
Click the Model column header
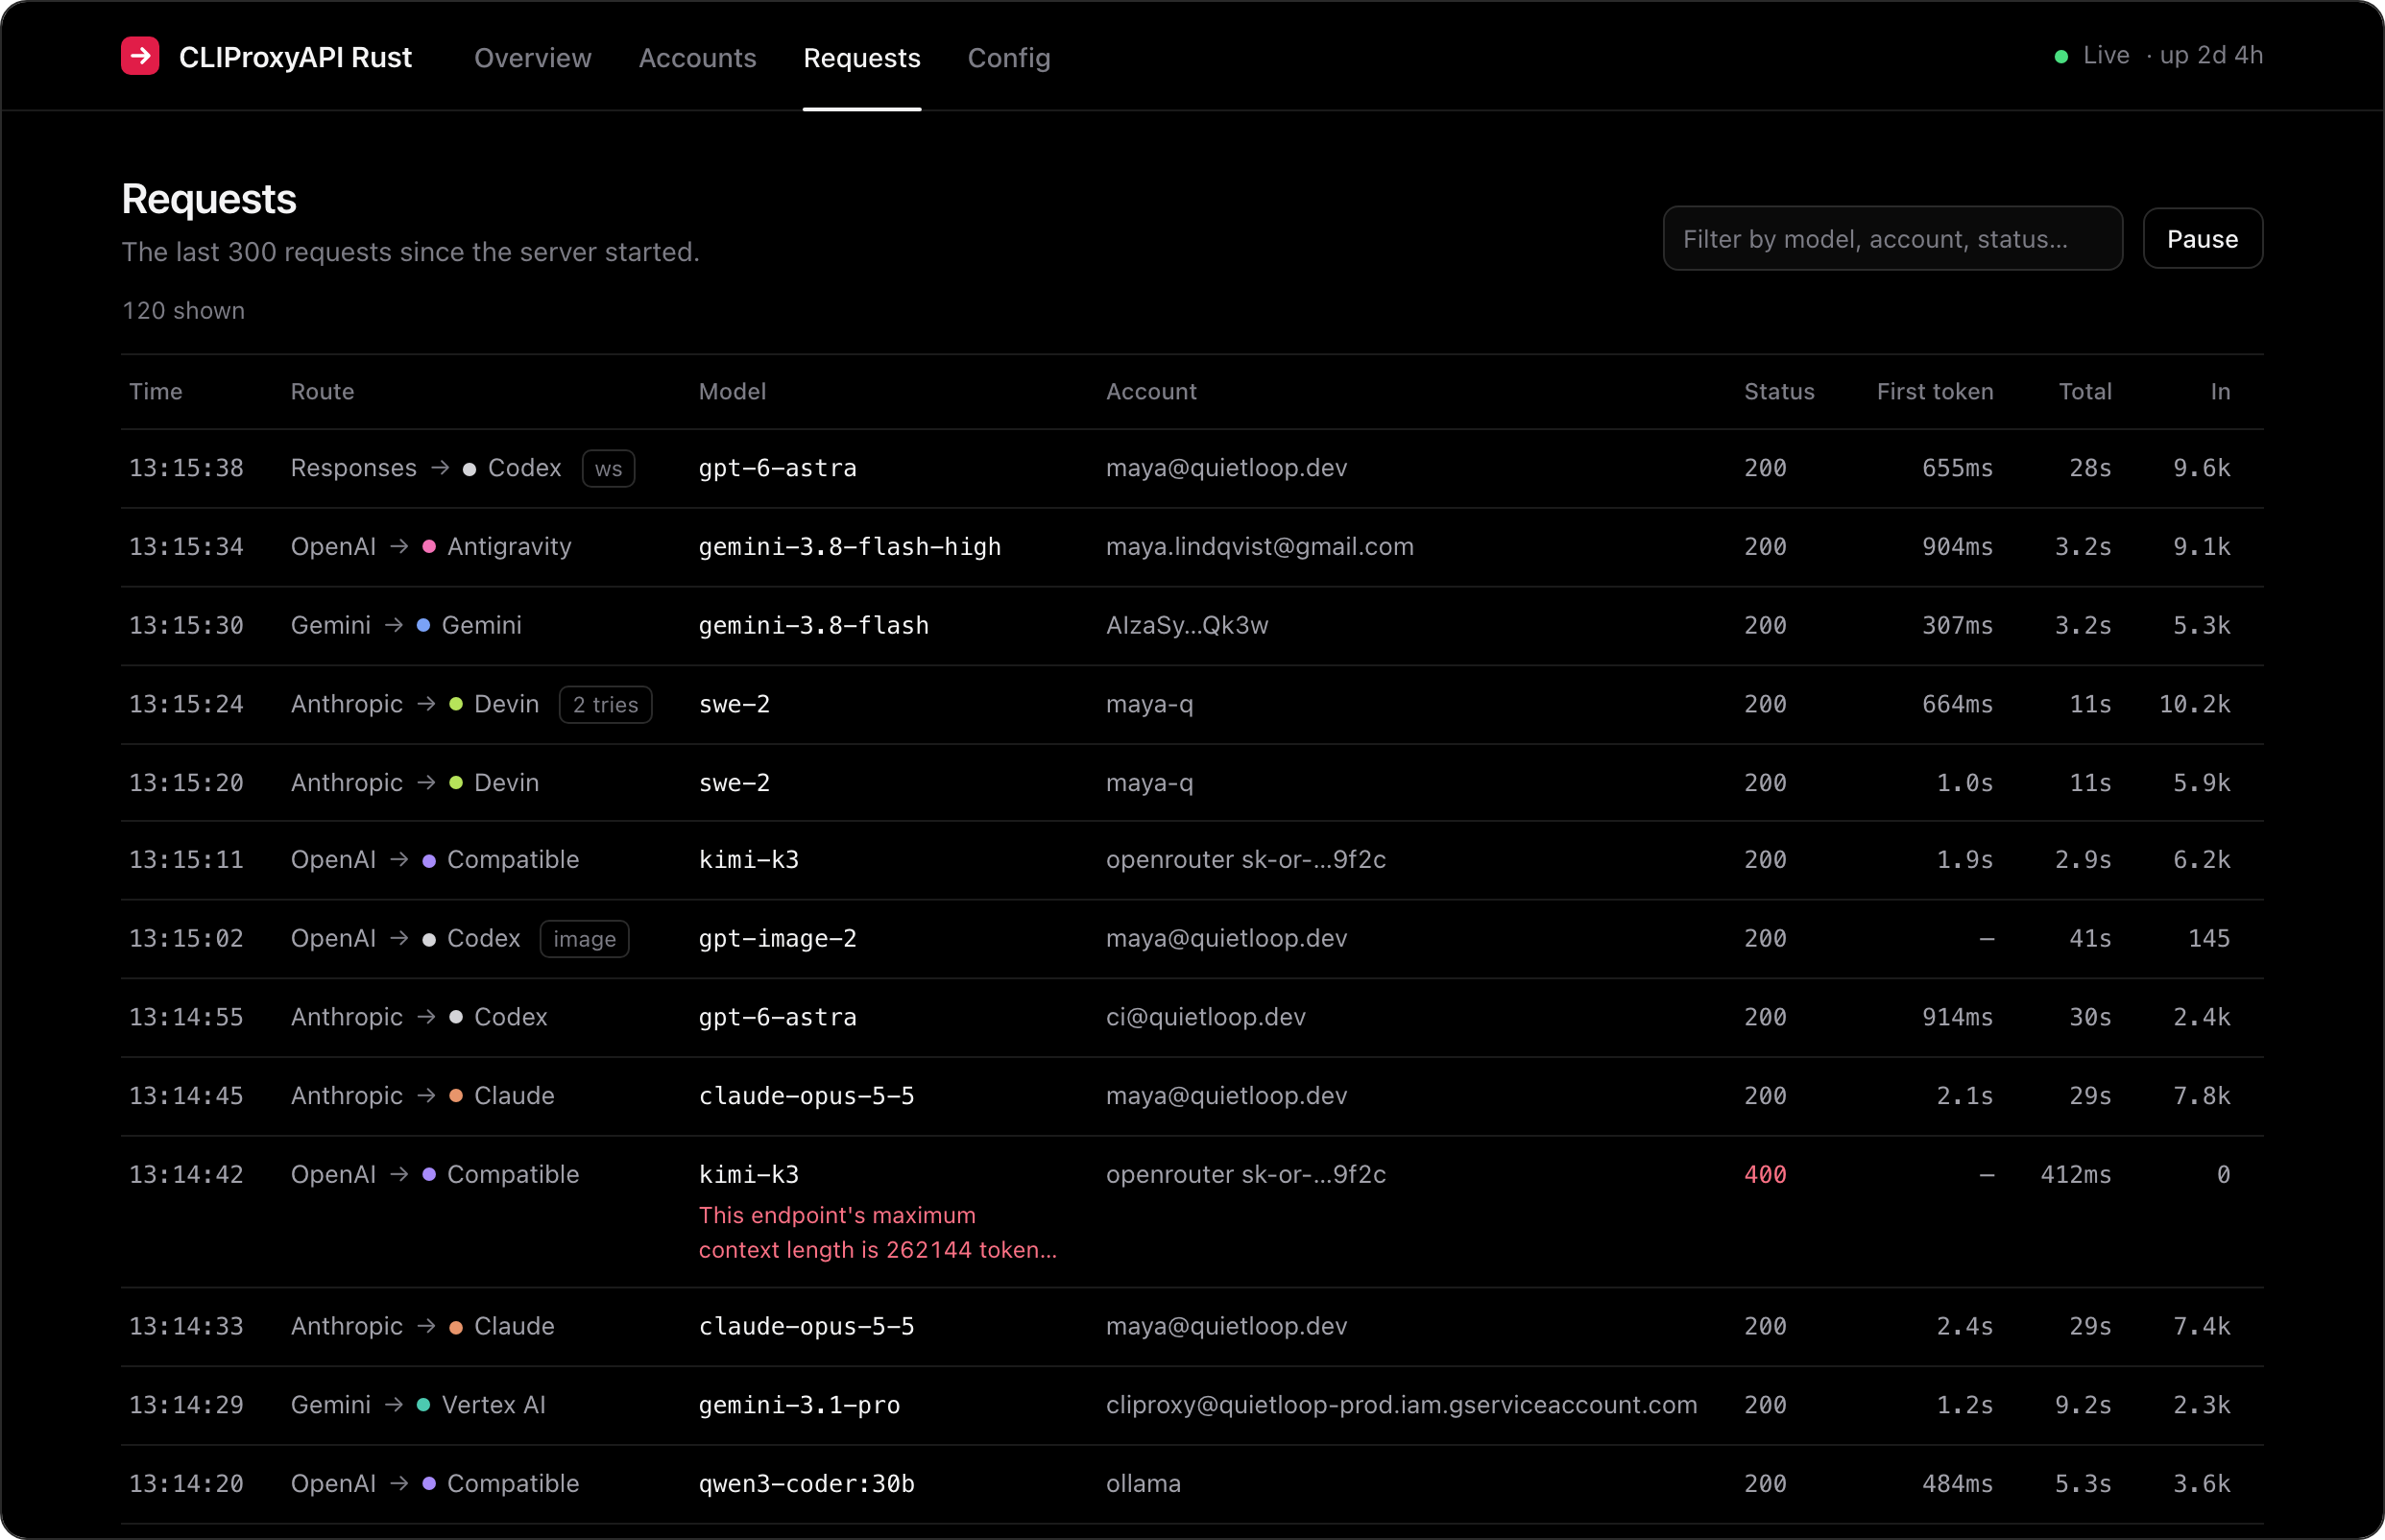[x=732, y=392]
